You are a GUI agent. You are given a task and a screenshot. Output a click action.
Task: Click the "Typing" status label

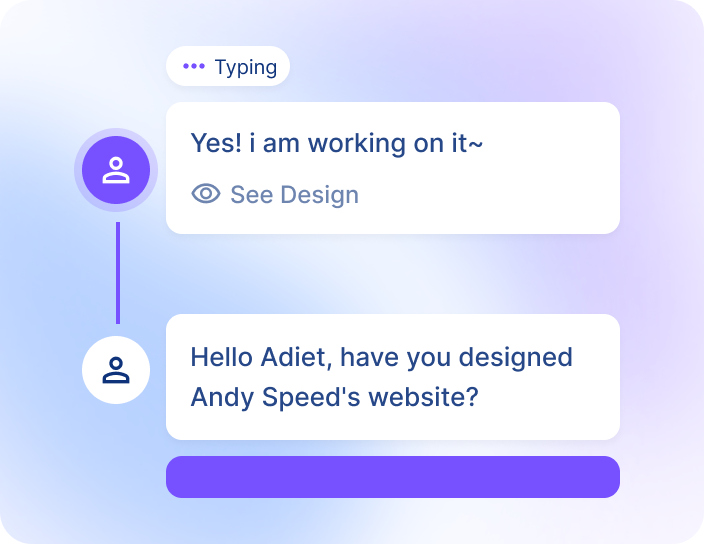pos(245,67)
